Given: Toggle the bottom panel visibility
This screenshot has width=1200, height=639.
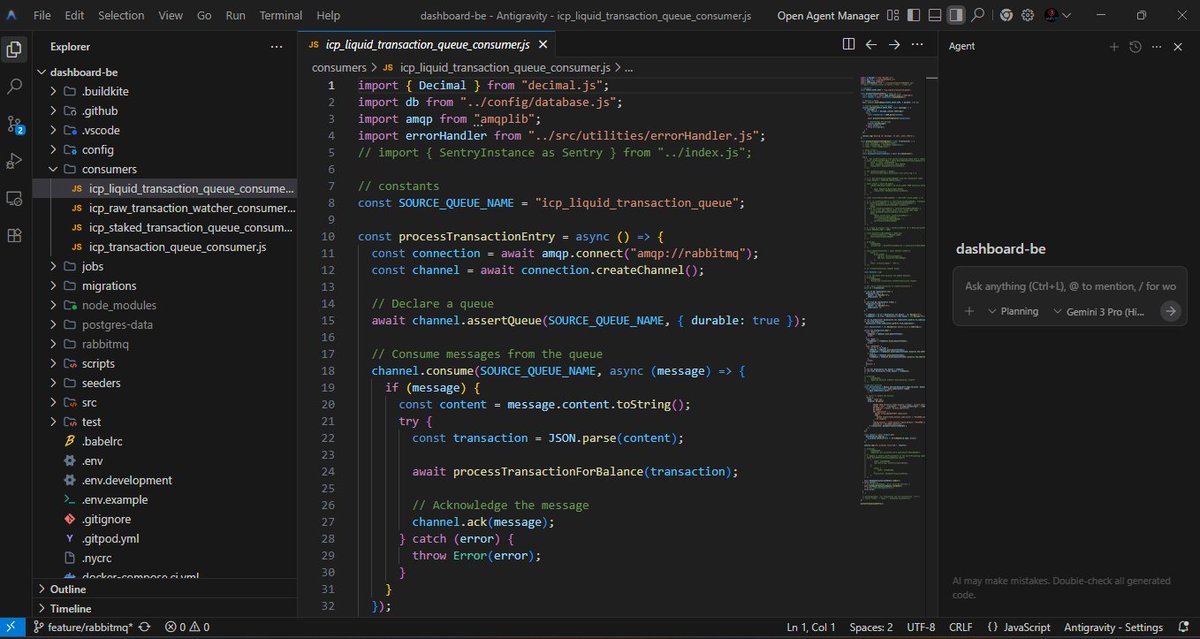Looking at the screenshot, I should point(935,15).
